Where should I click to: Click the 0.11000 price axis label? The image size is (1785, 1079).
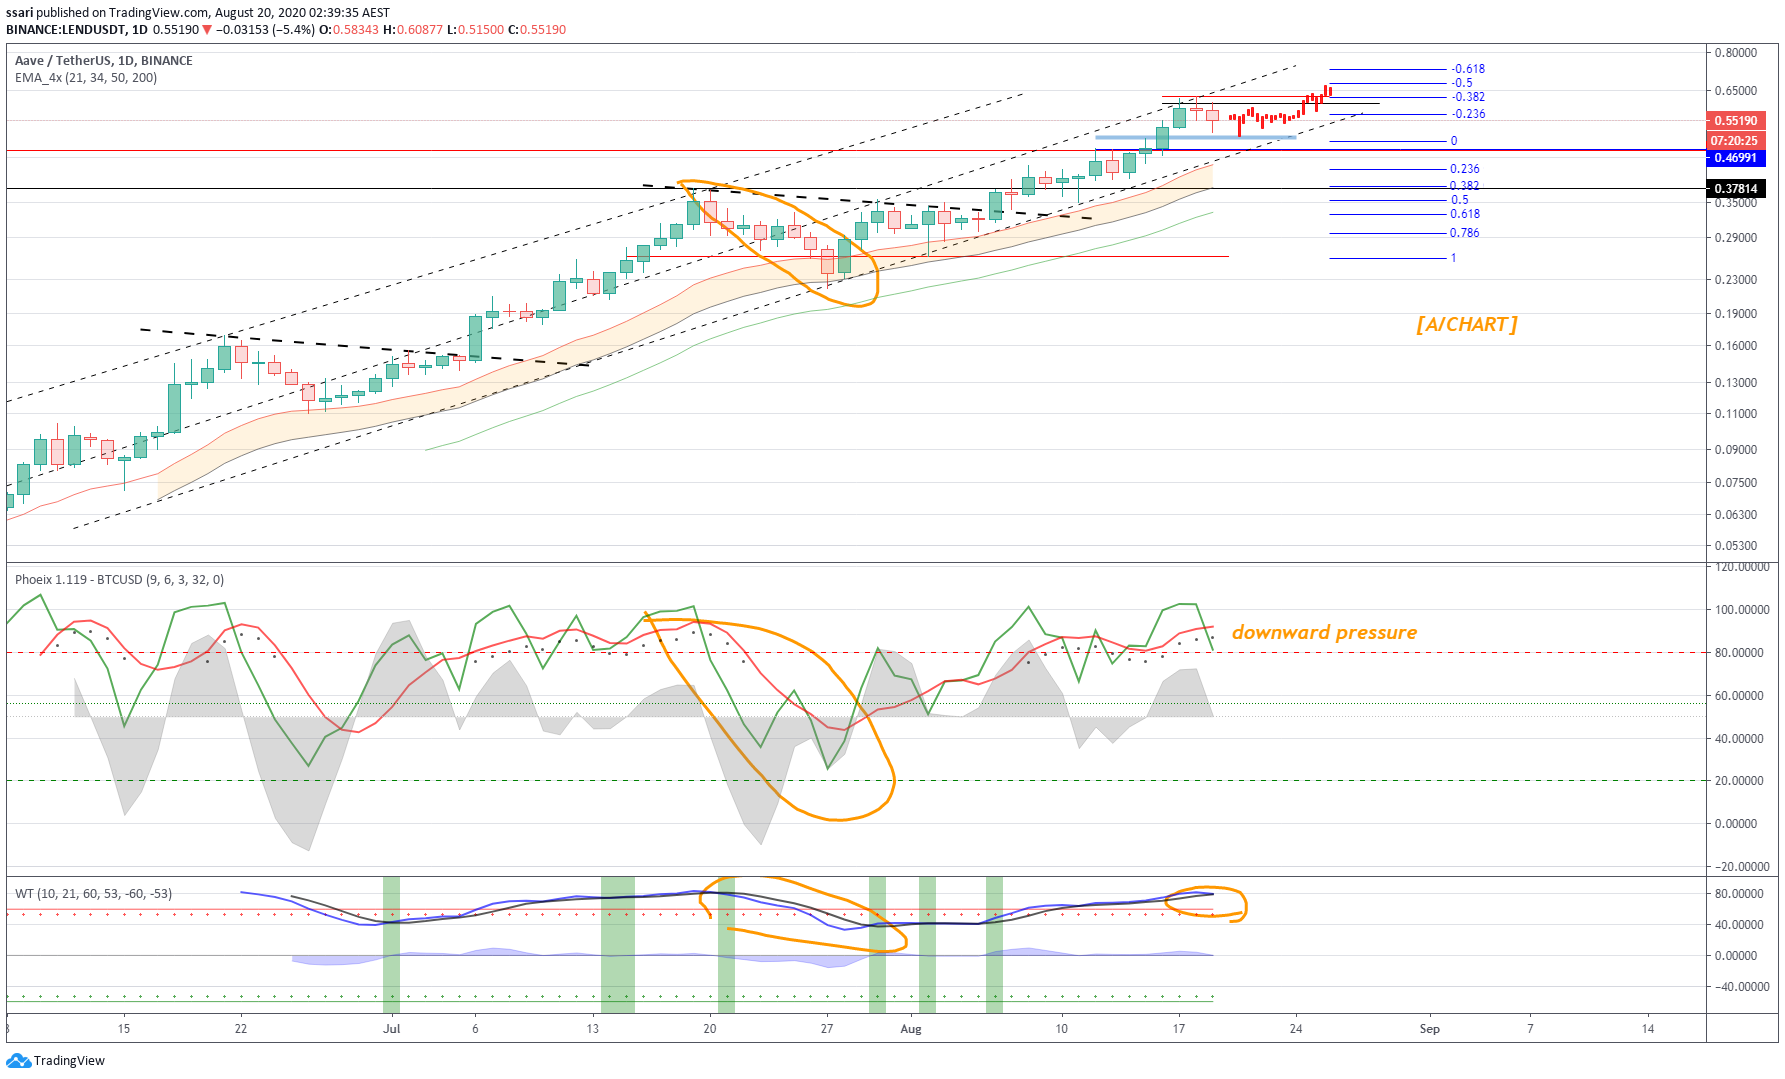(1736, 414)
